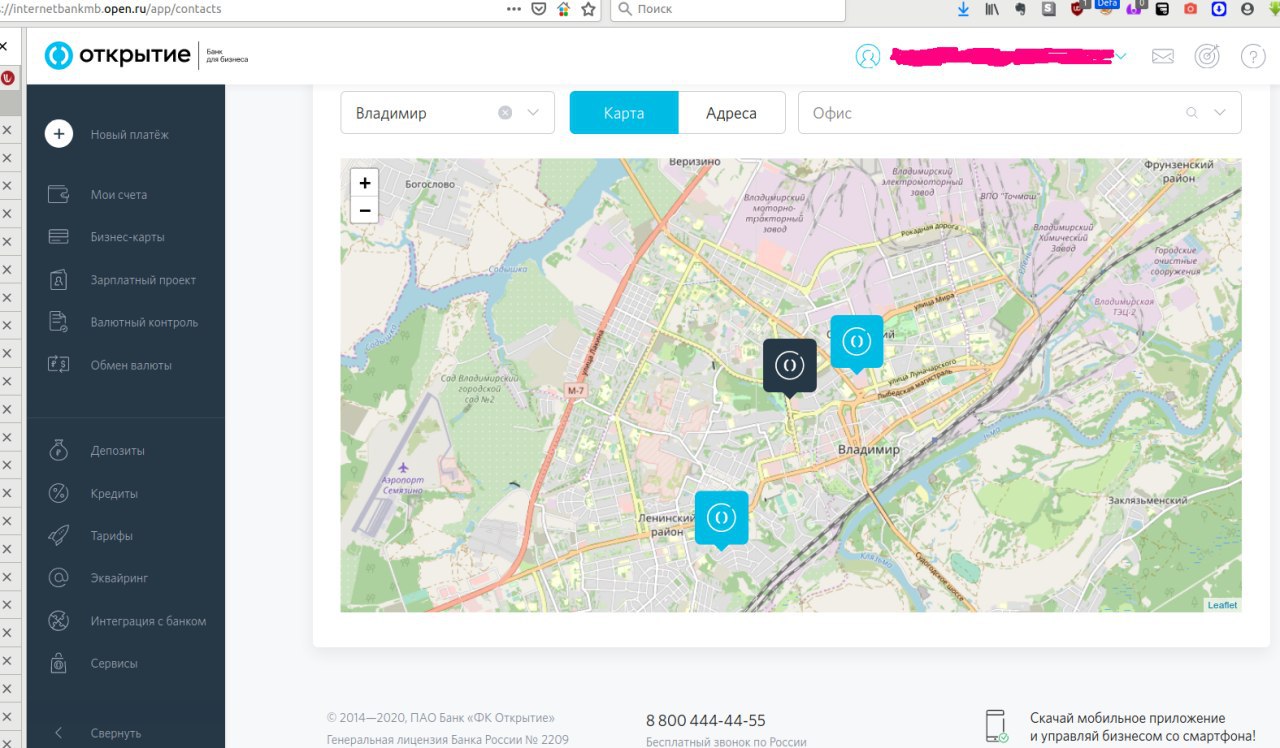1280x748 pixels.
Task: Click the browser downloads arrow icon
Action: pos(964,9)
